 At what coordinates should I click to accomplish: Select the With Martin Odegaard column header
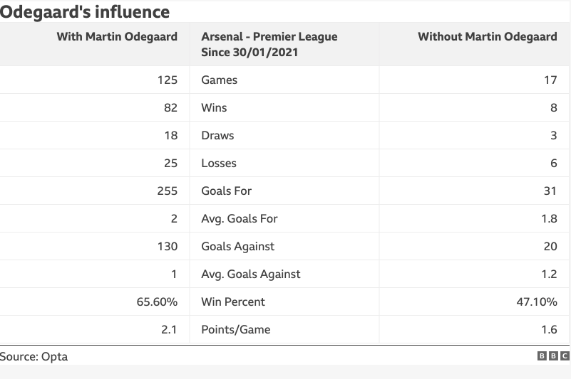(x=117, y=37)
